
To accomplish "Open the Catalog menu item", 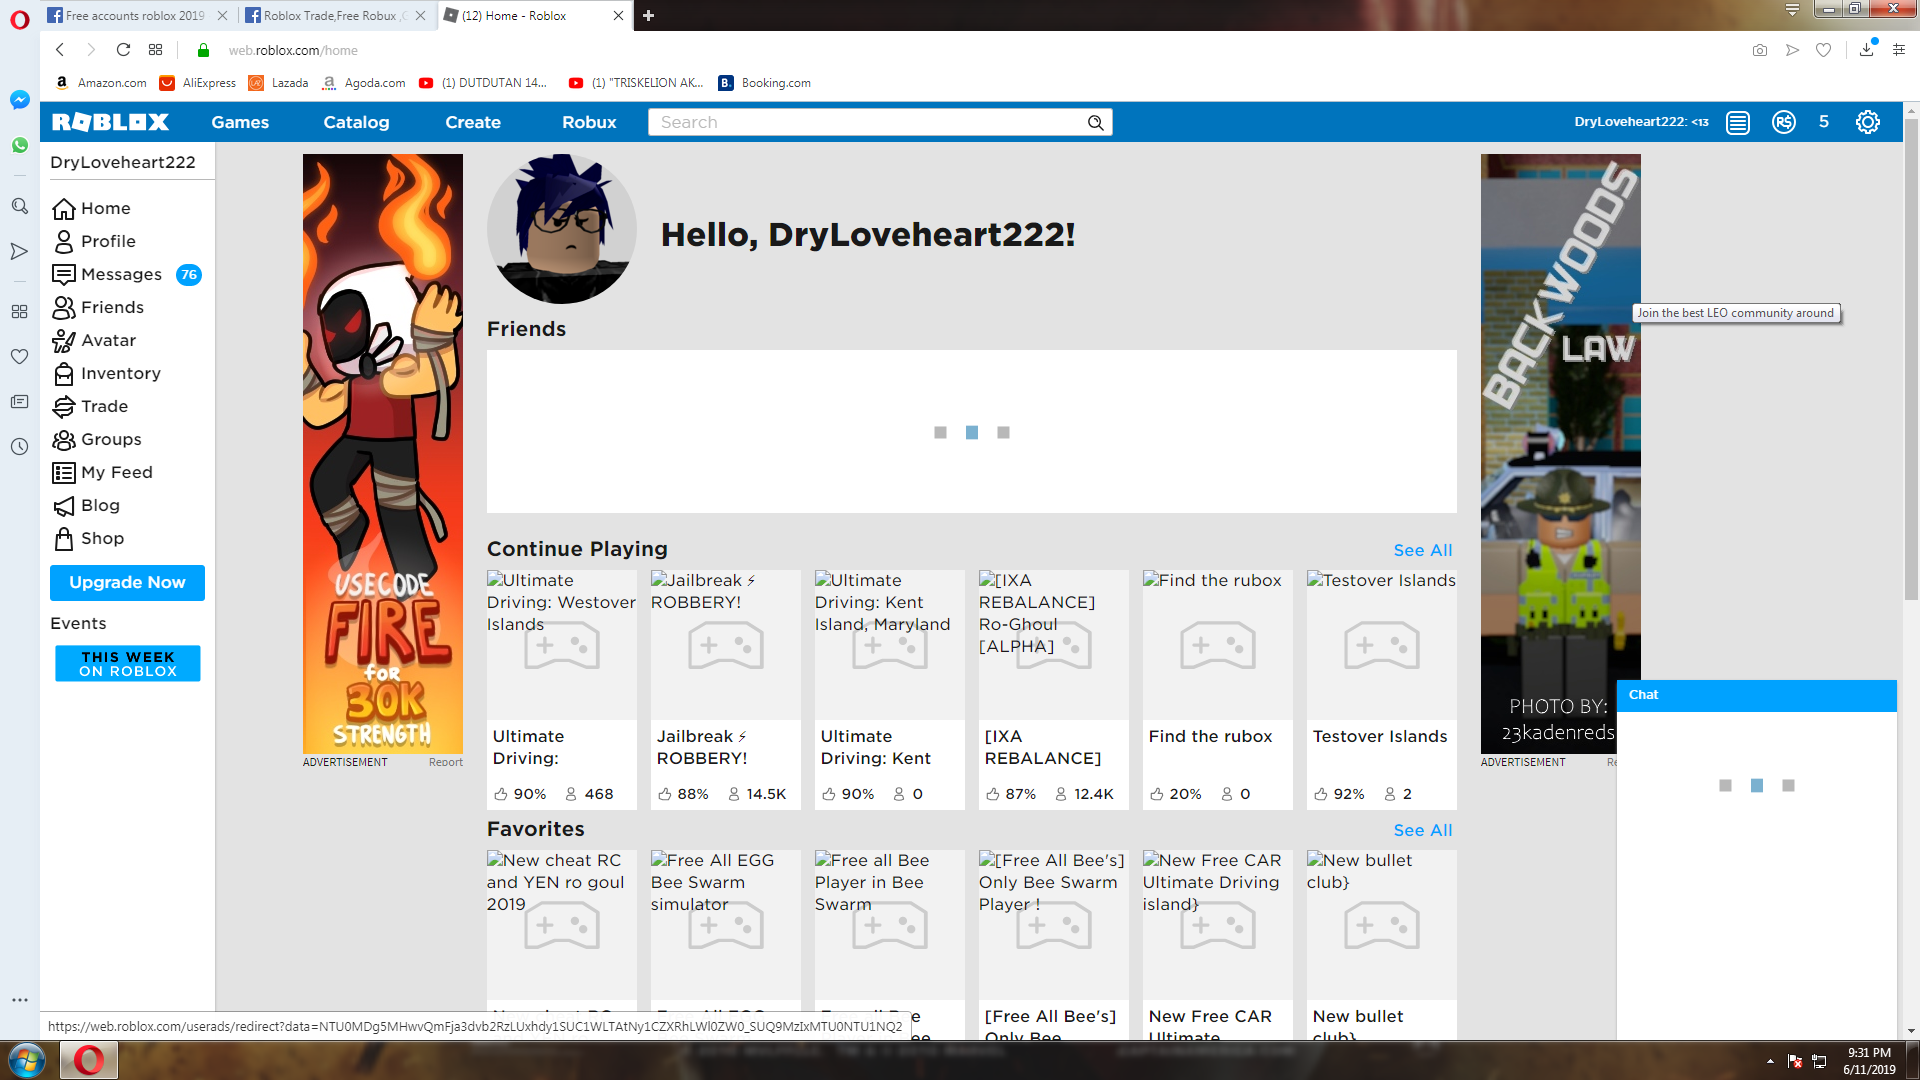I will coord(356,122).
